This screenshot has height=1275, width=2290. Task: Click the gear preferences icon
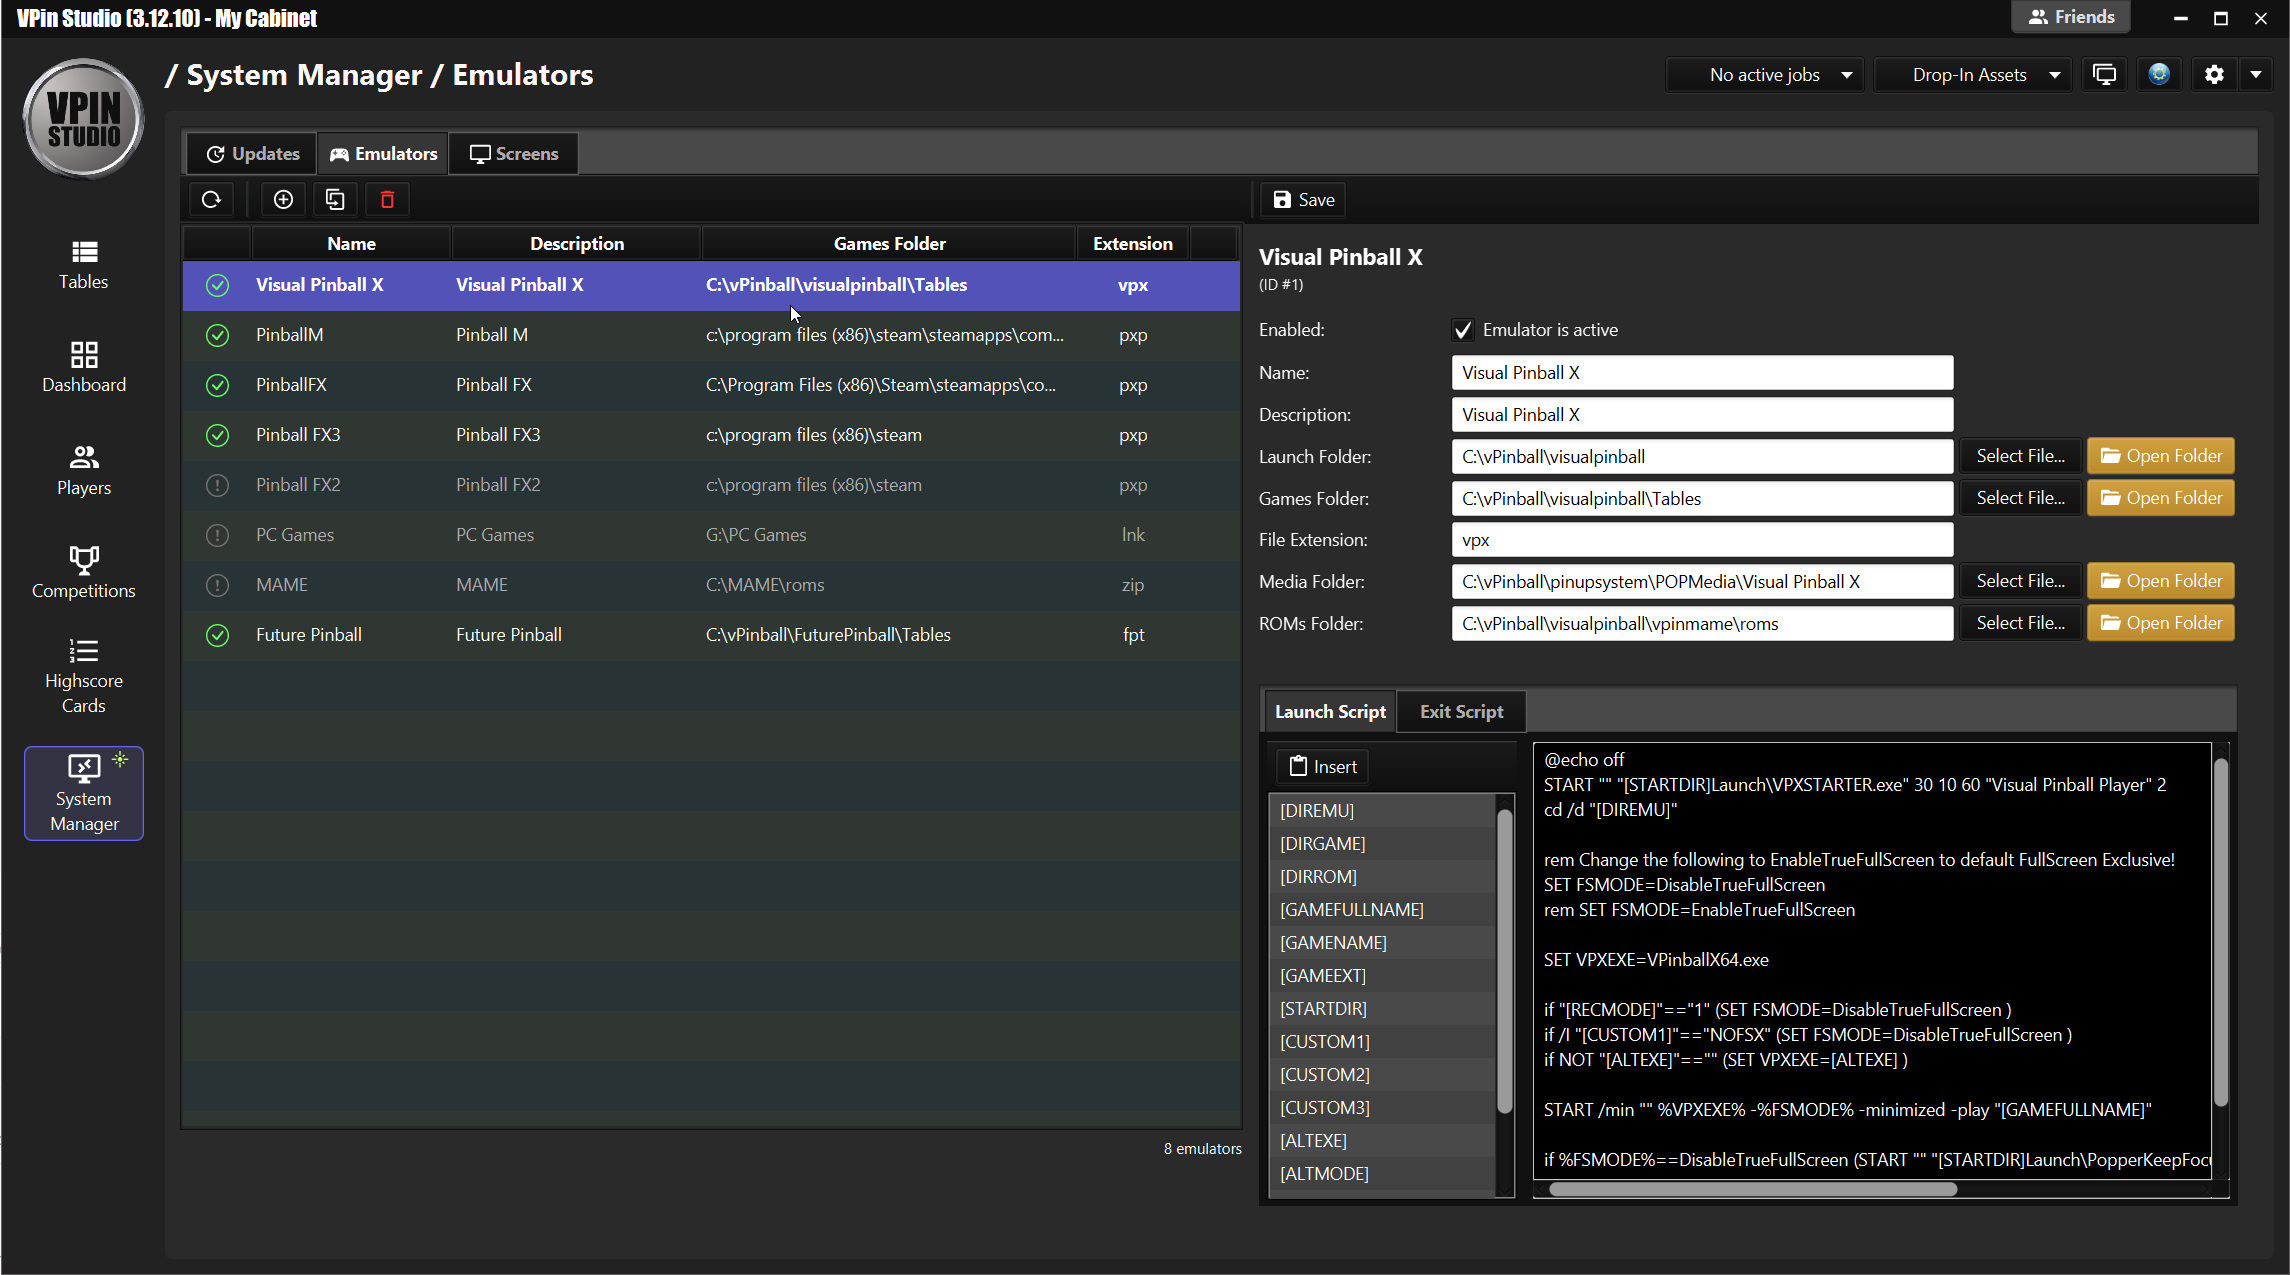pyautogui.click(x=2214, y=75)
